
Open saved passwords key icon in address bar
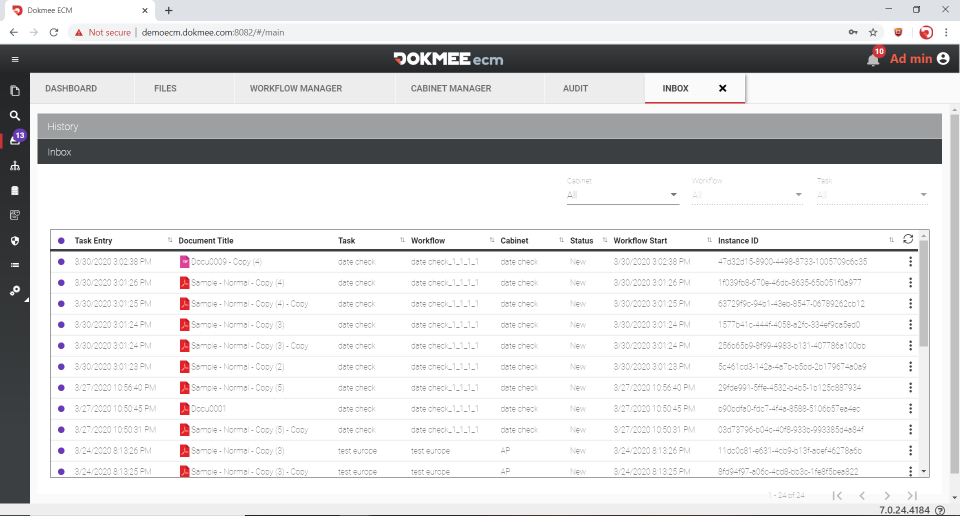(x=853, y=32)
